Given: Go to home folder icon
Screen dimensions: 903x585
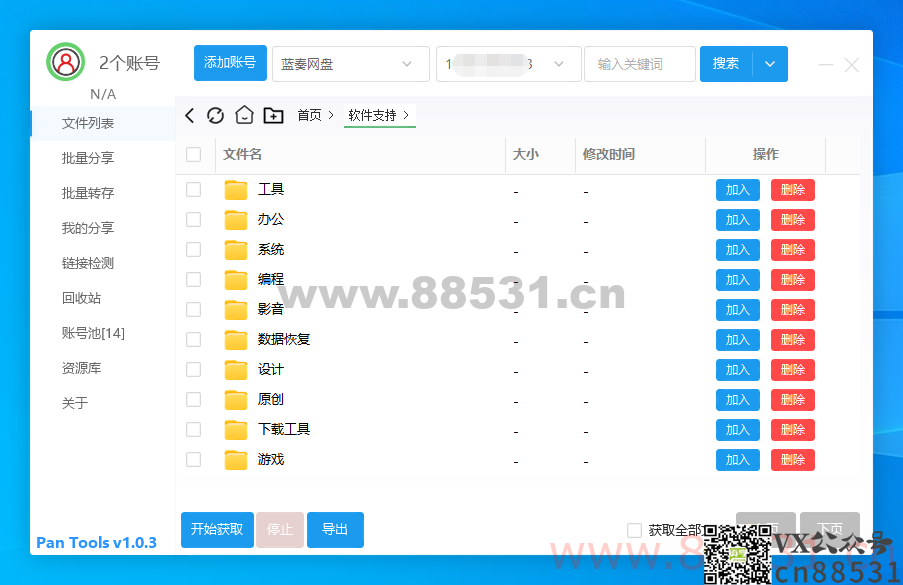Looking at the screenshot, I should pos(244,115).
